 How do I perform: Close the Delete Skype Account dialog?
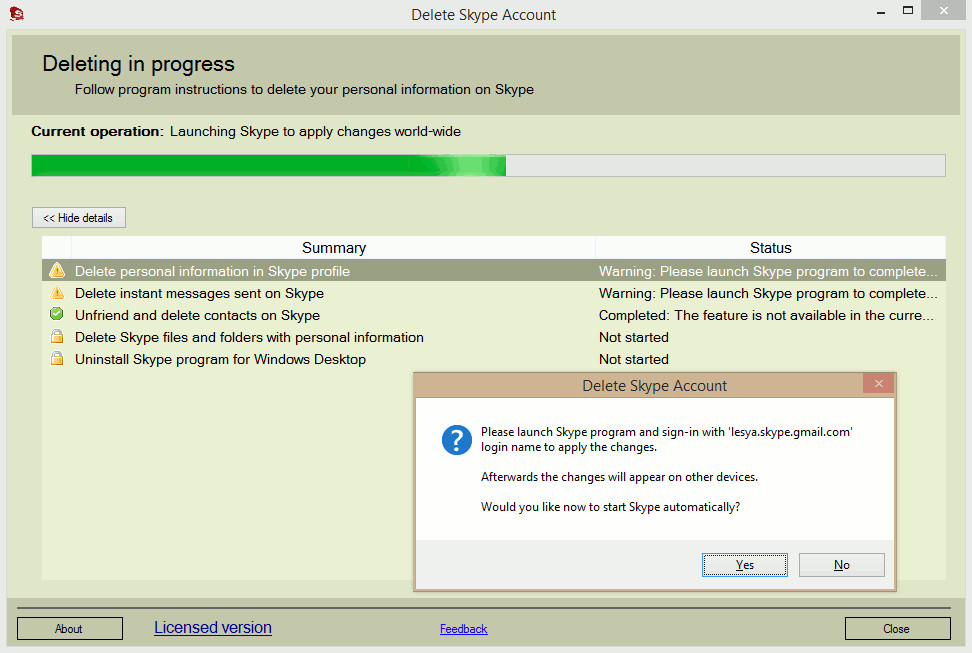tap(878, 384)
